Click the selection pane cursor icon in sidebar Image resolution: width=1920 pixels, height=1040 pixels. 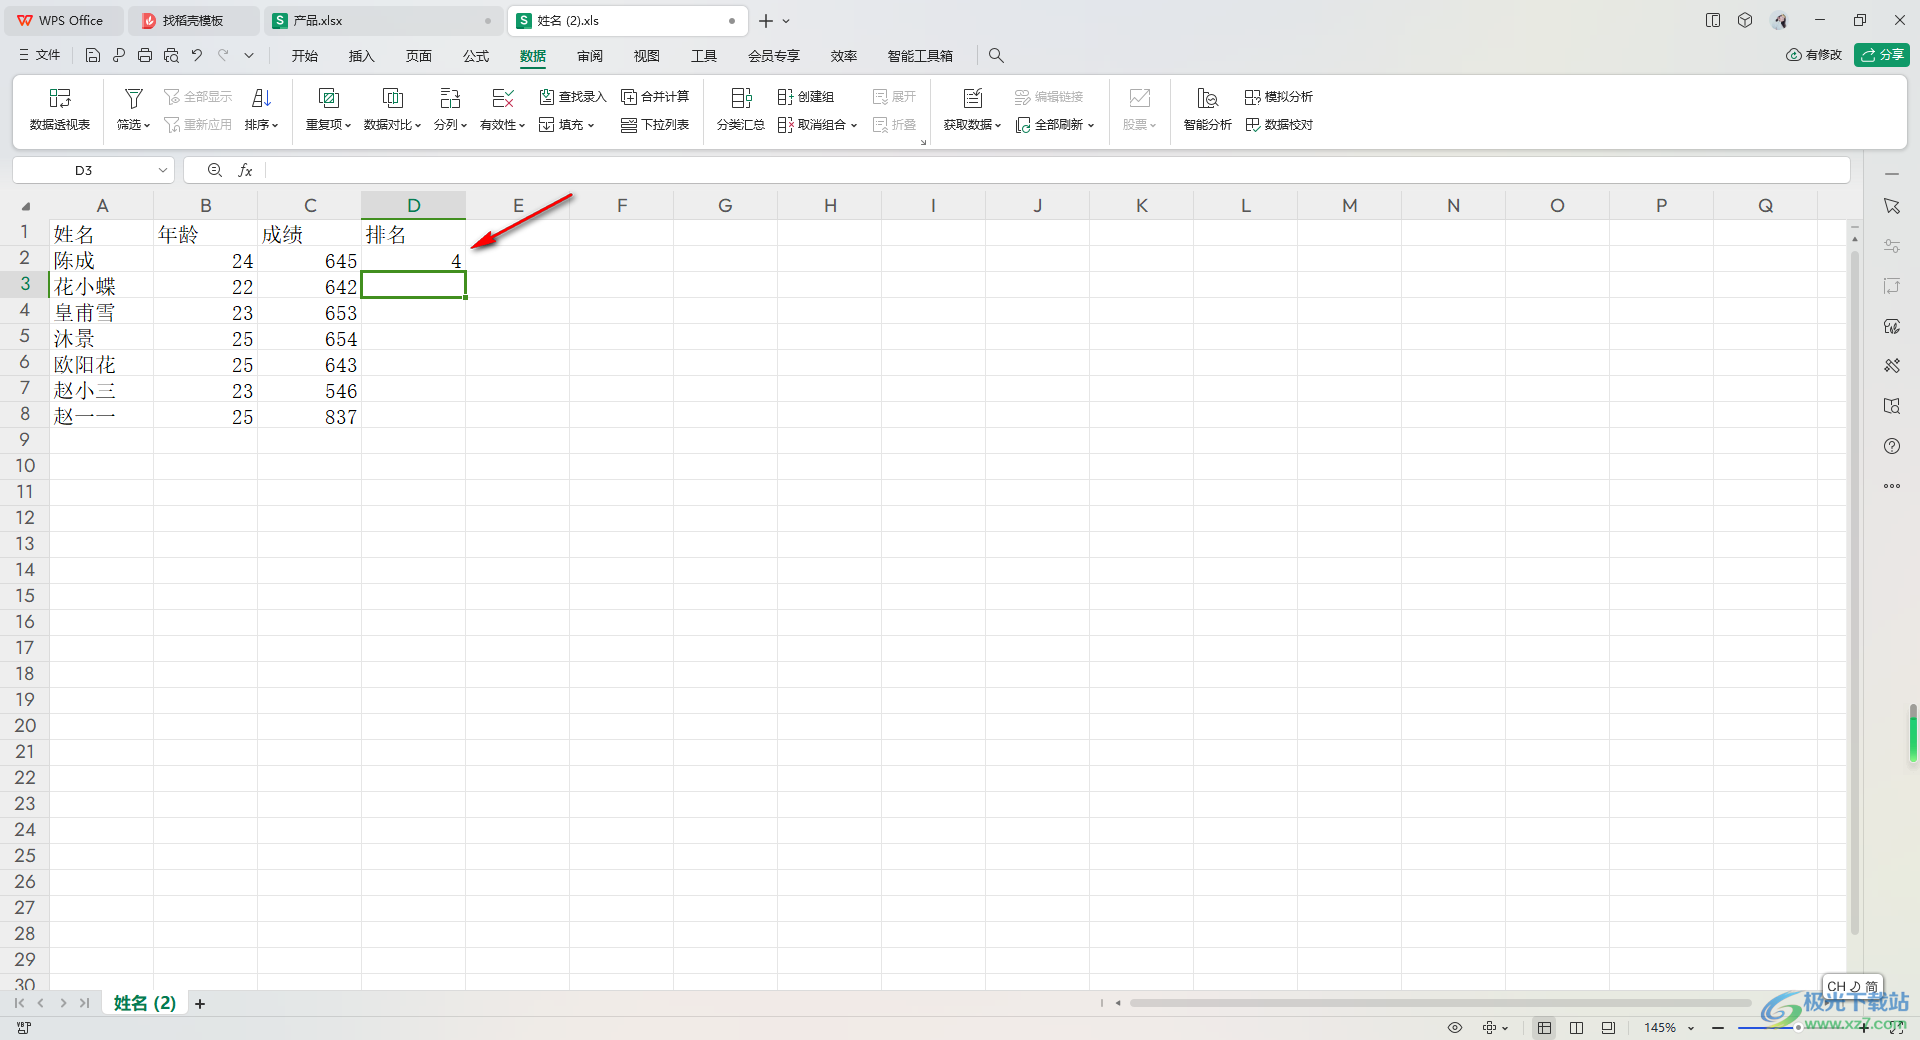(1891, 206)
